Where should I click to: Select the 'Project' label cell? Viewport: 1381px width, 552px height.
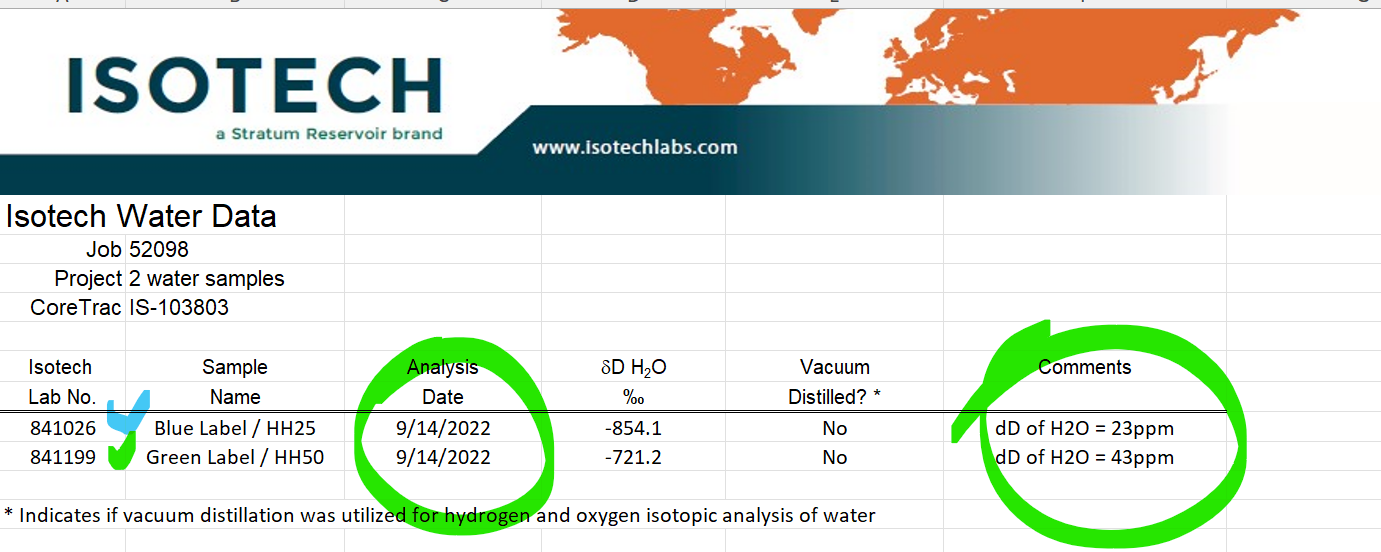coord(89,278)
